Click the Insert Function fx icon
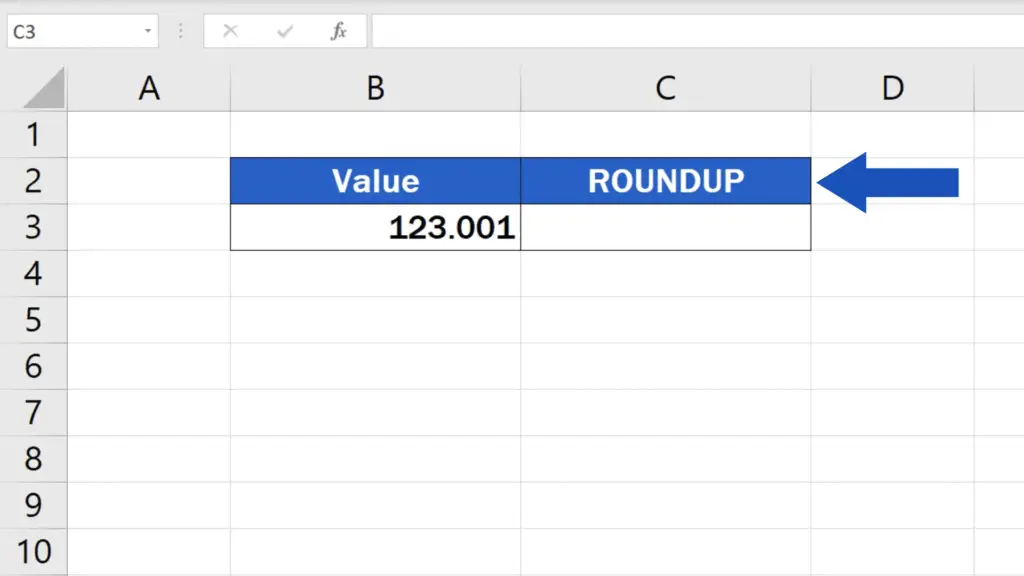This screenshot has width=1024, height=576. pos(339,31)
